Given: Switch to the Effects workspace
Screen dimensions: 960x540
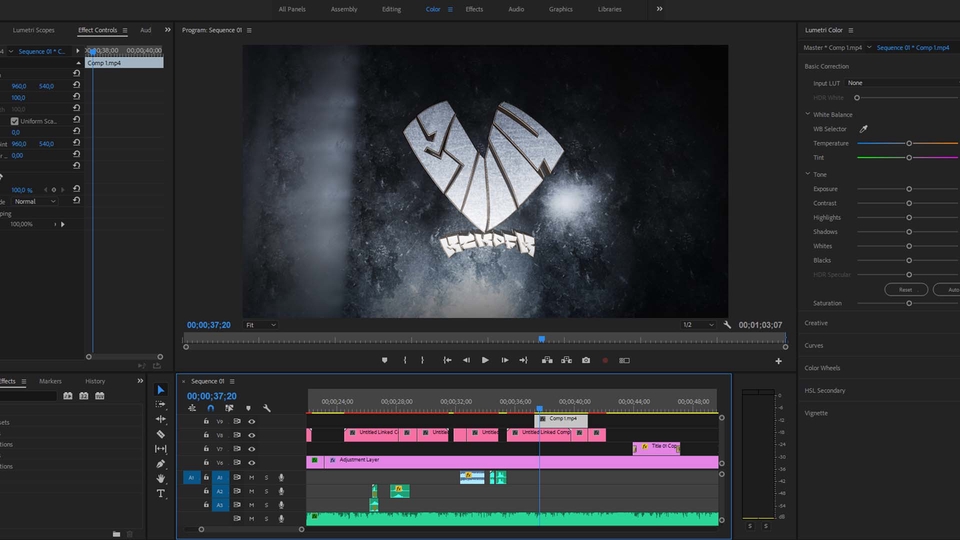Looking at the screenshot, I should pyautogui.click(x=474, y=9).
